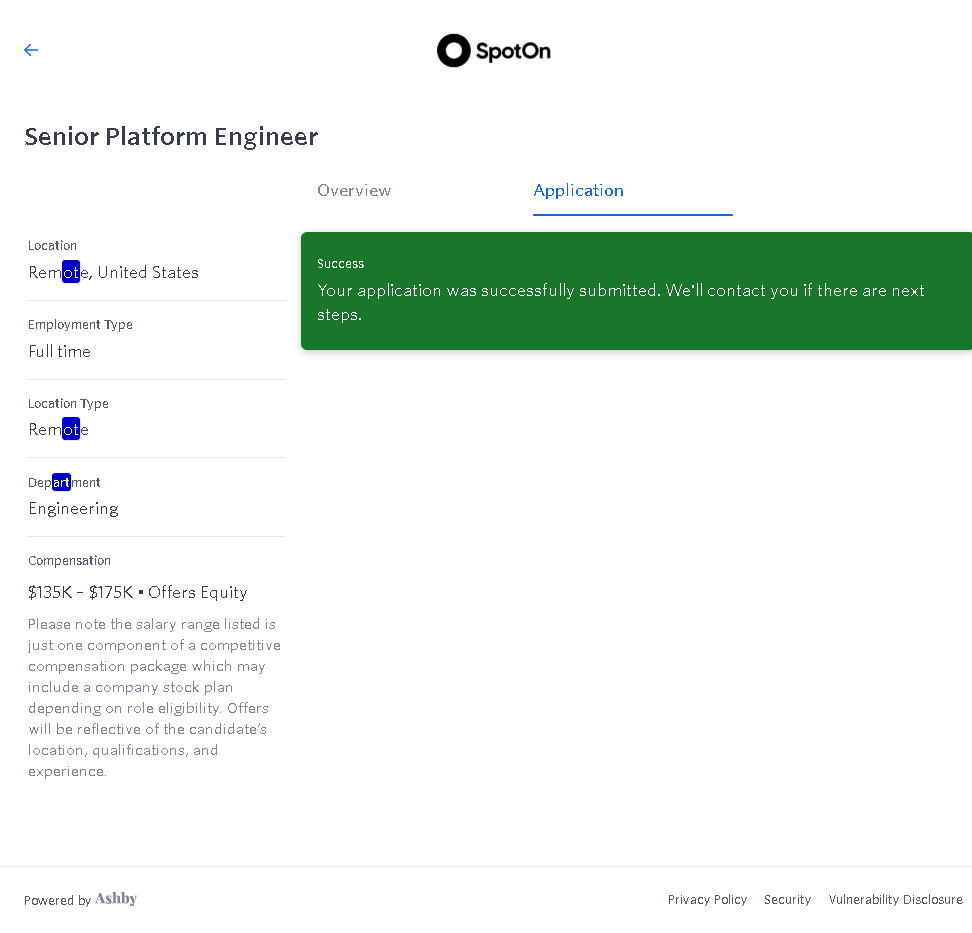The height and width of the screenshot is (933, 972).
Task: Click the SpotOn logo
Action: point(494,51)
